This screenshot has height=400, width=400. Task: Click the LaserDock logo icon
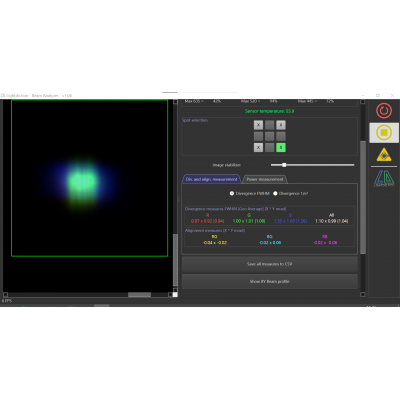[x=384, y=178]
